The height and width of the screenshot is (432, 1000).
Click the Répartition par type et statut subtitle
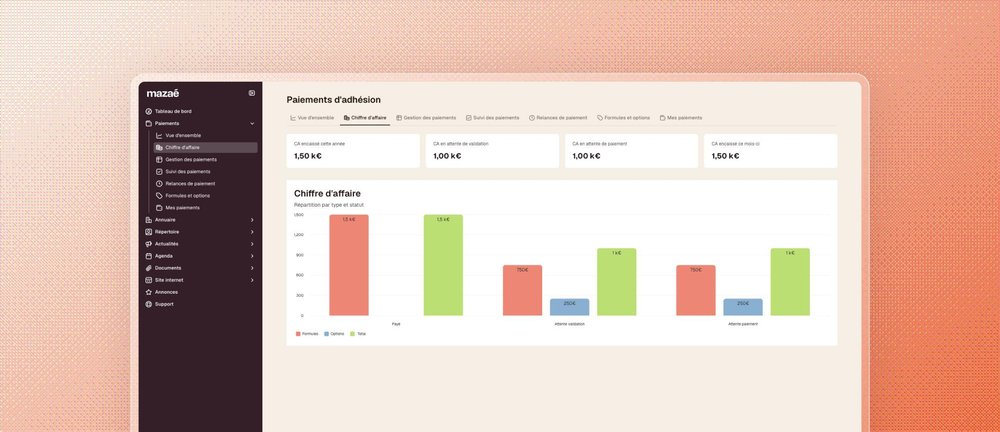(x=329, y=205)
